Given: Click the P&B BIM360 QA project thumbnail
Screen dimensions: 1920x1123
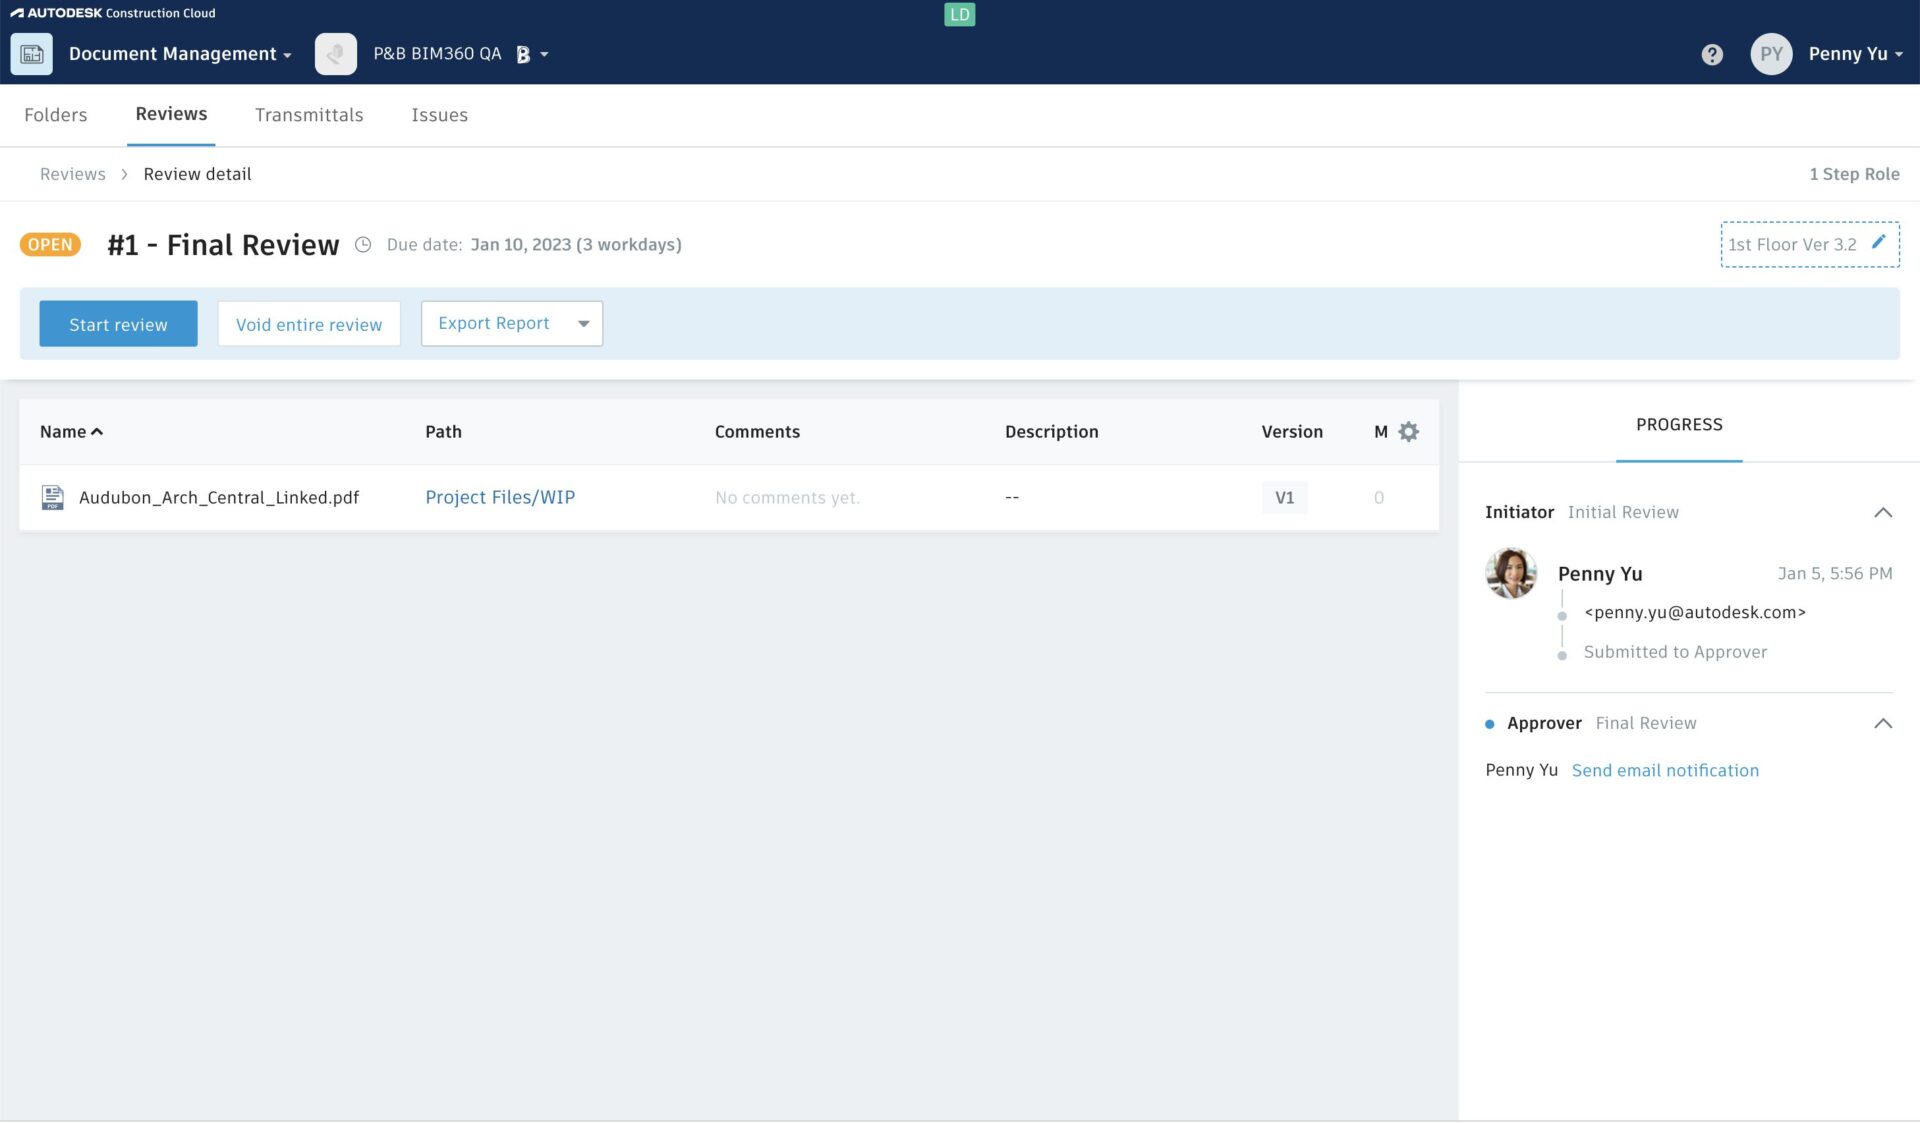Looking at the screenshot, I should point(336,54).
